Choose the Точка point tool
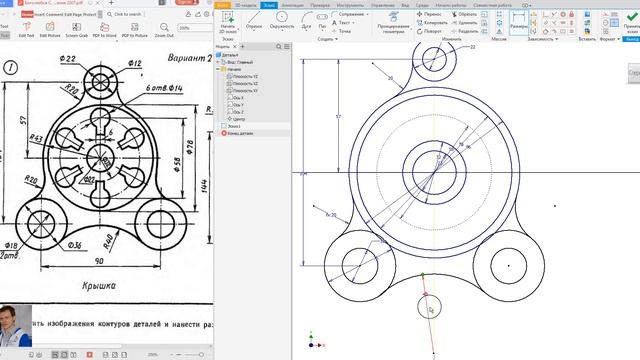 [x=342, y=31]
